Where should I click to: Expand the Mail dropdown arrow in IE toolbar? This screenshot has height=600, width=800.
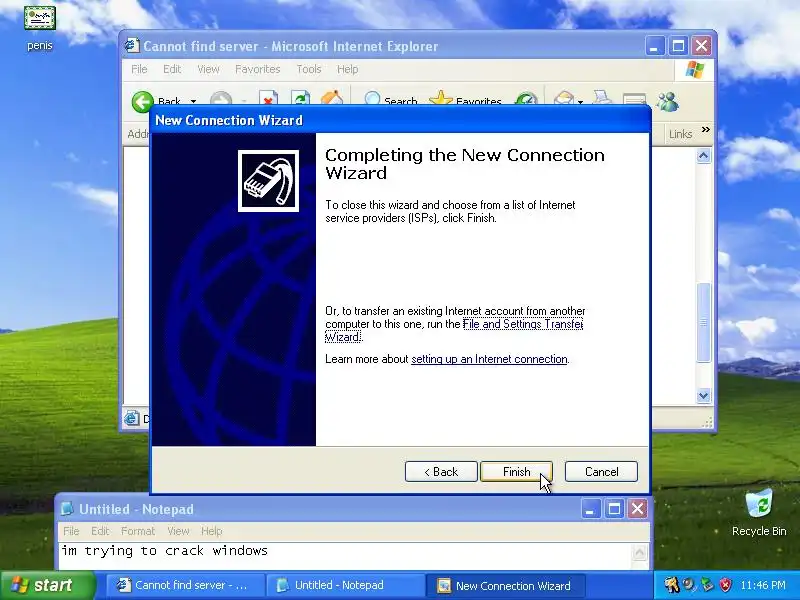pyautogui.click(x=581, y=101)
